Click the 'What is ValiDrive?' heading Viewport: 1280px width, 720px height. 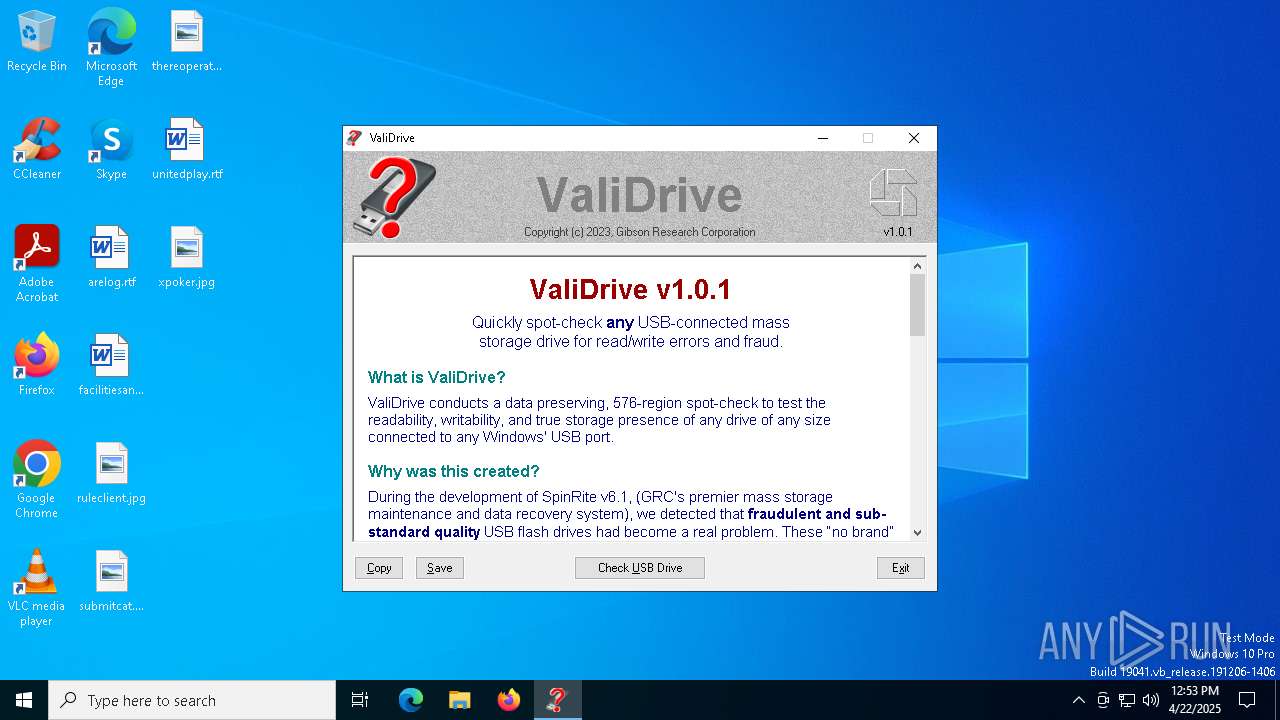coord(437,377)
